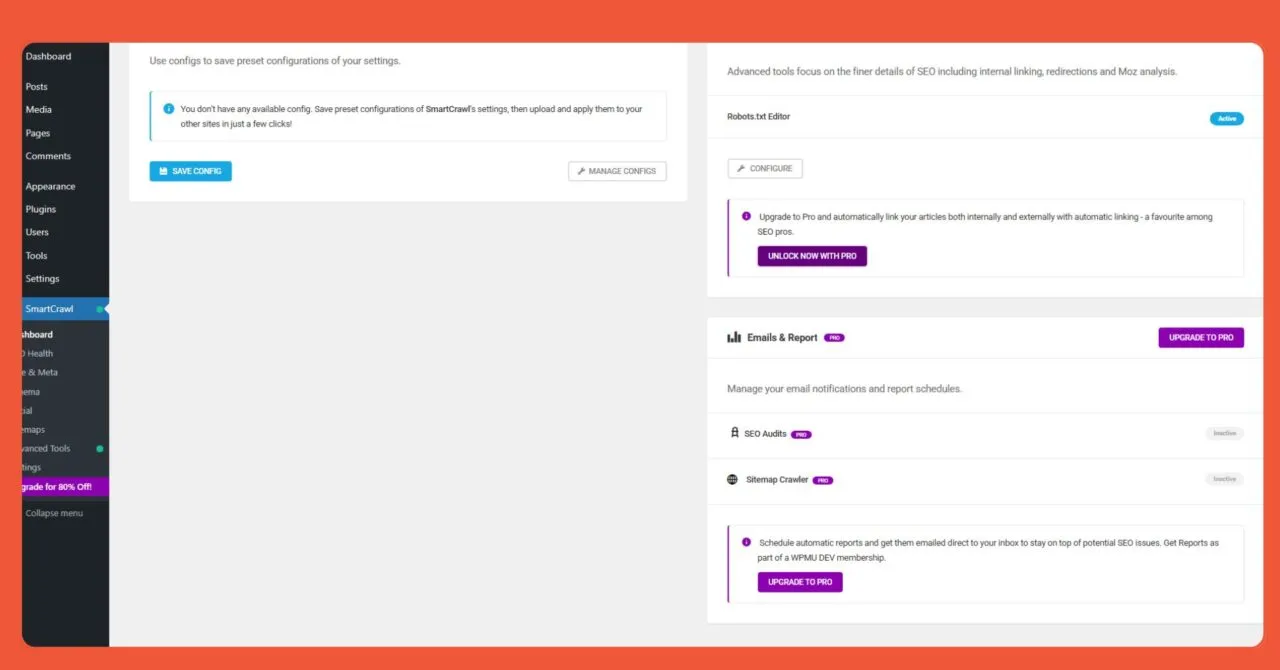Click the purple PRO badge next to Emails & Report
Viewport: 1280px width, 670px height.
[834, 337]
